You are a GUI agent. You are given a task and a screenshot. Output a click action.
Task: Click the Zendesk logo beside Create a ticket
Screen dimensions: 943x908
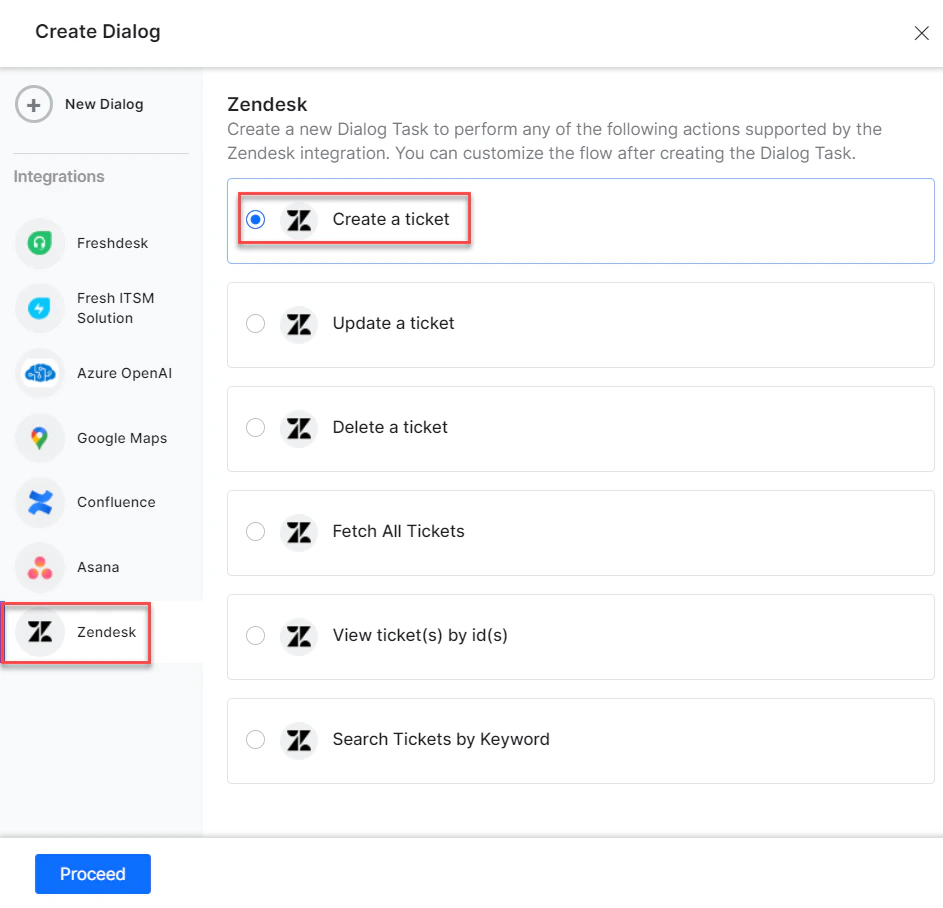tap(299, 220)
